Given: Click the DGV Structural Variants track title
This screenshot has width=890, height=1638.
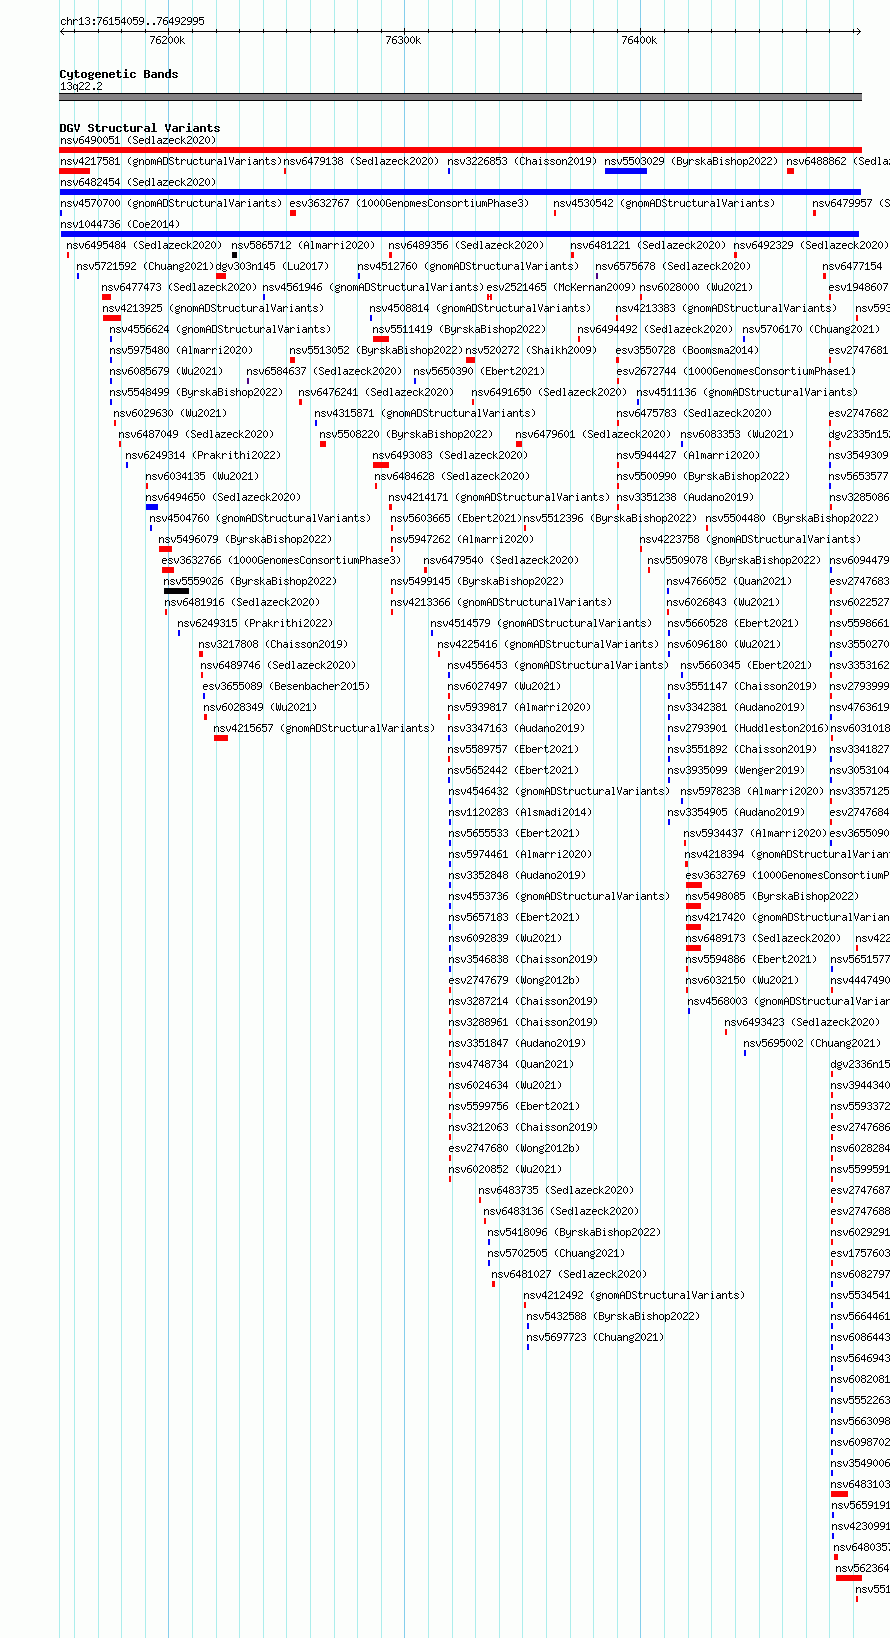Looking at the screenshot, I should tap(140, 128).
